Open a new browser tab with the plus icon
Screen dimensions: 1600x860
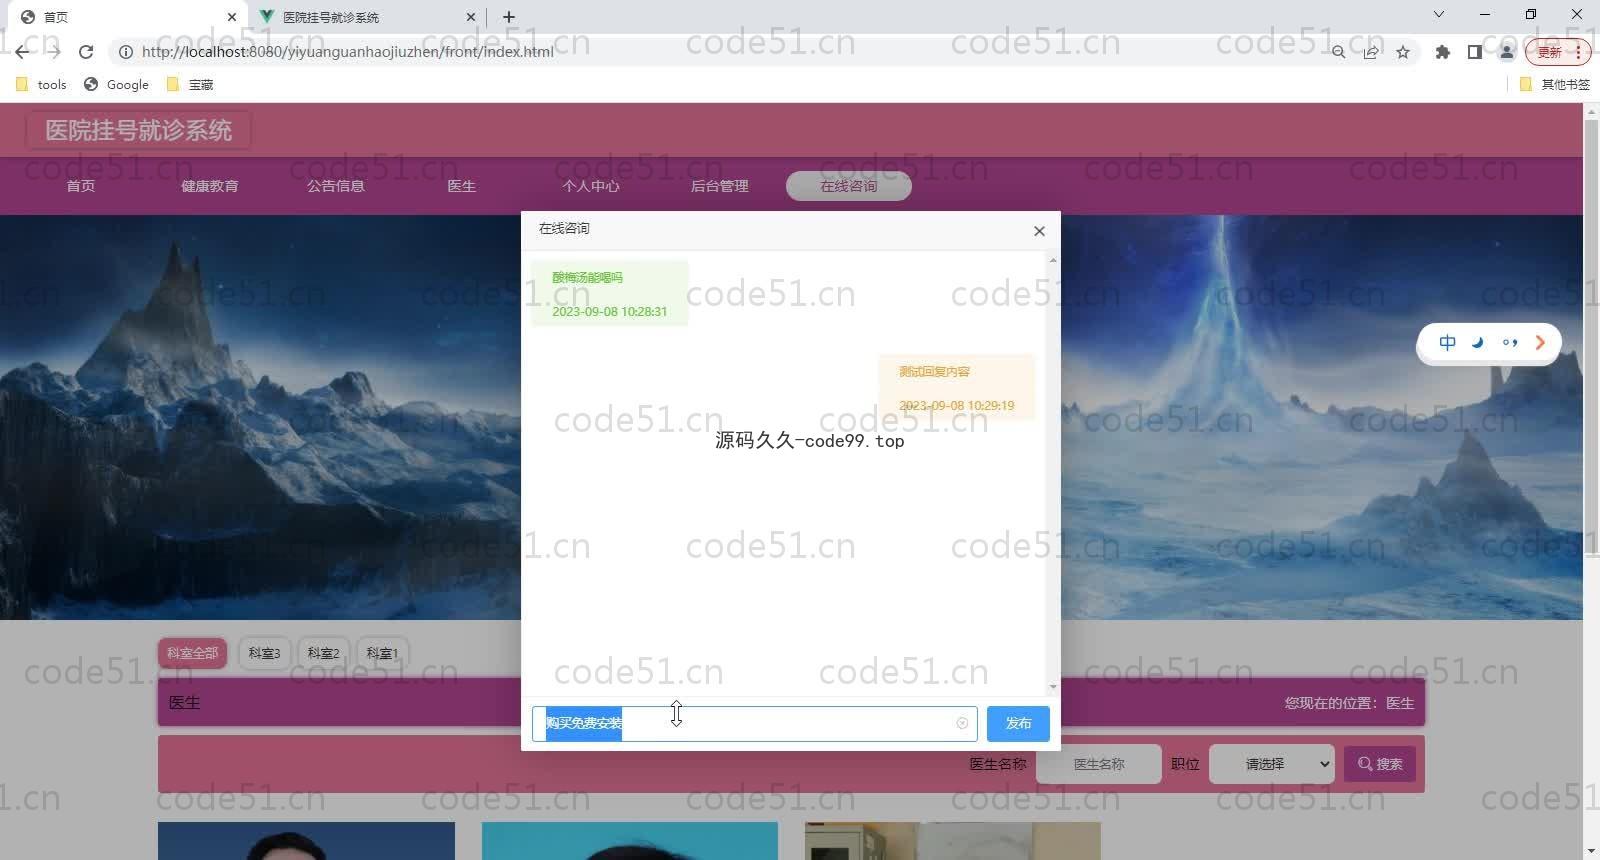(x=509, y=17)
